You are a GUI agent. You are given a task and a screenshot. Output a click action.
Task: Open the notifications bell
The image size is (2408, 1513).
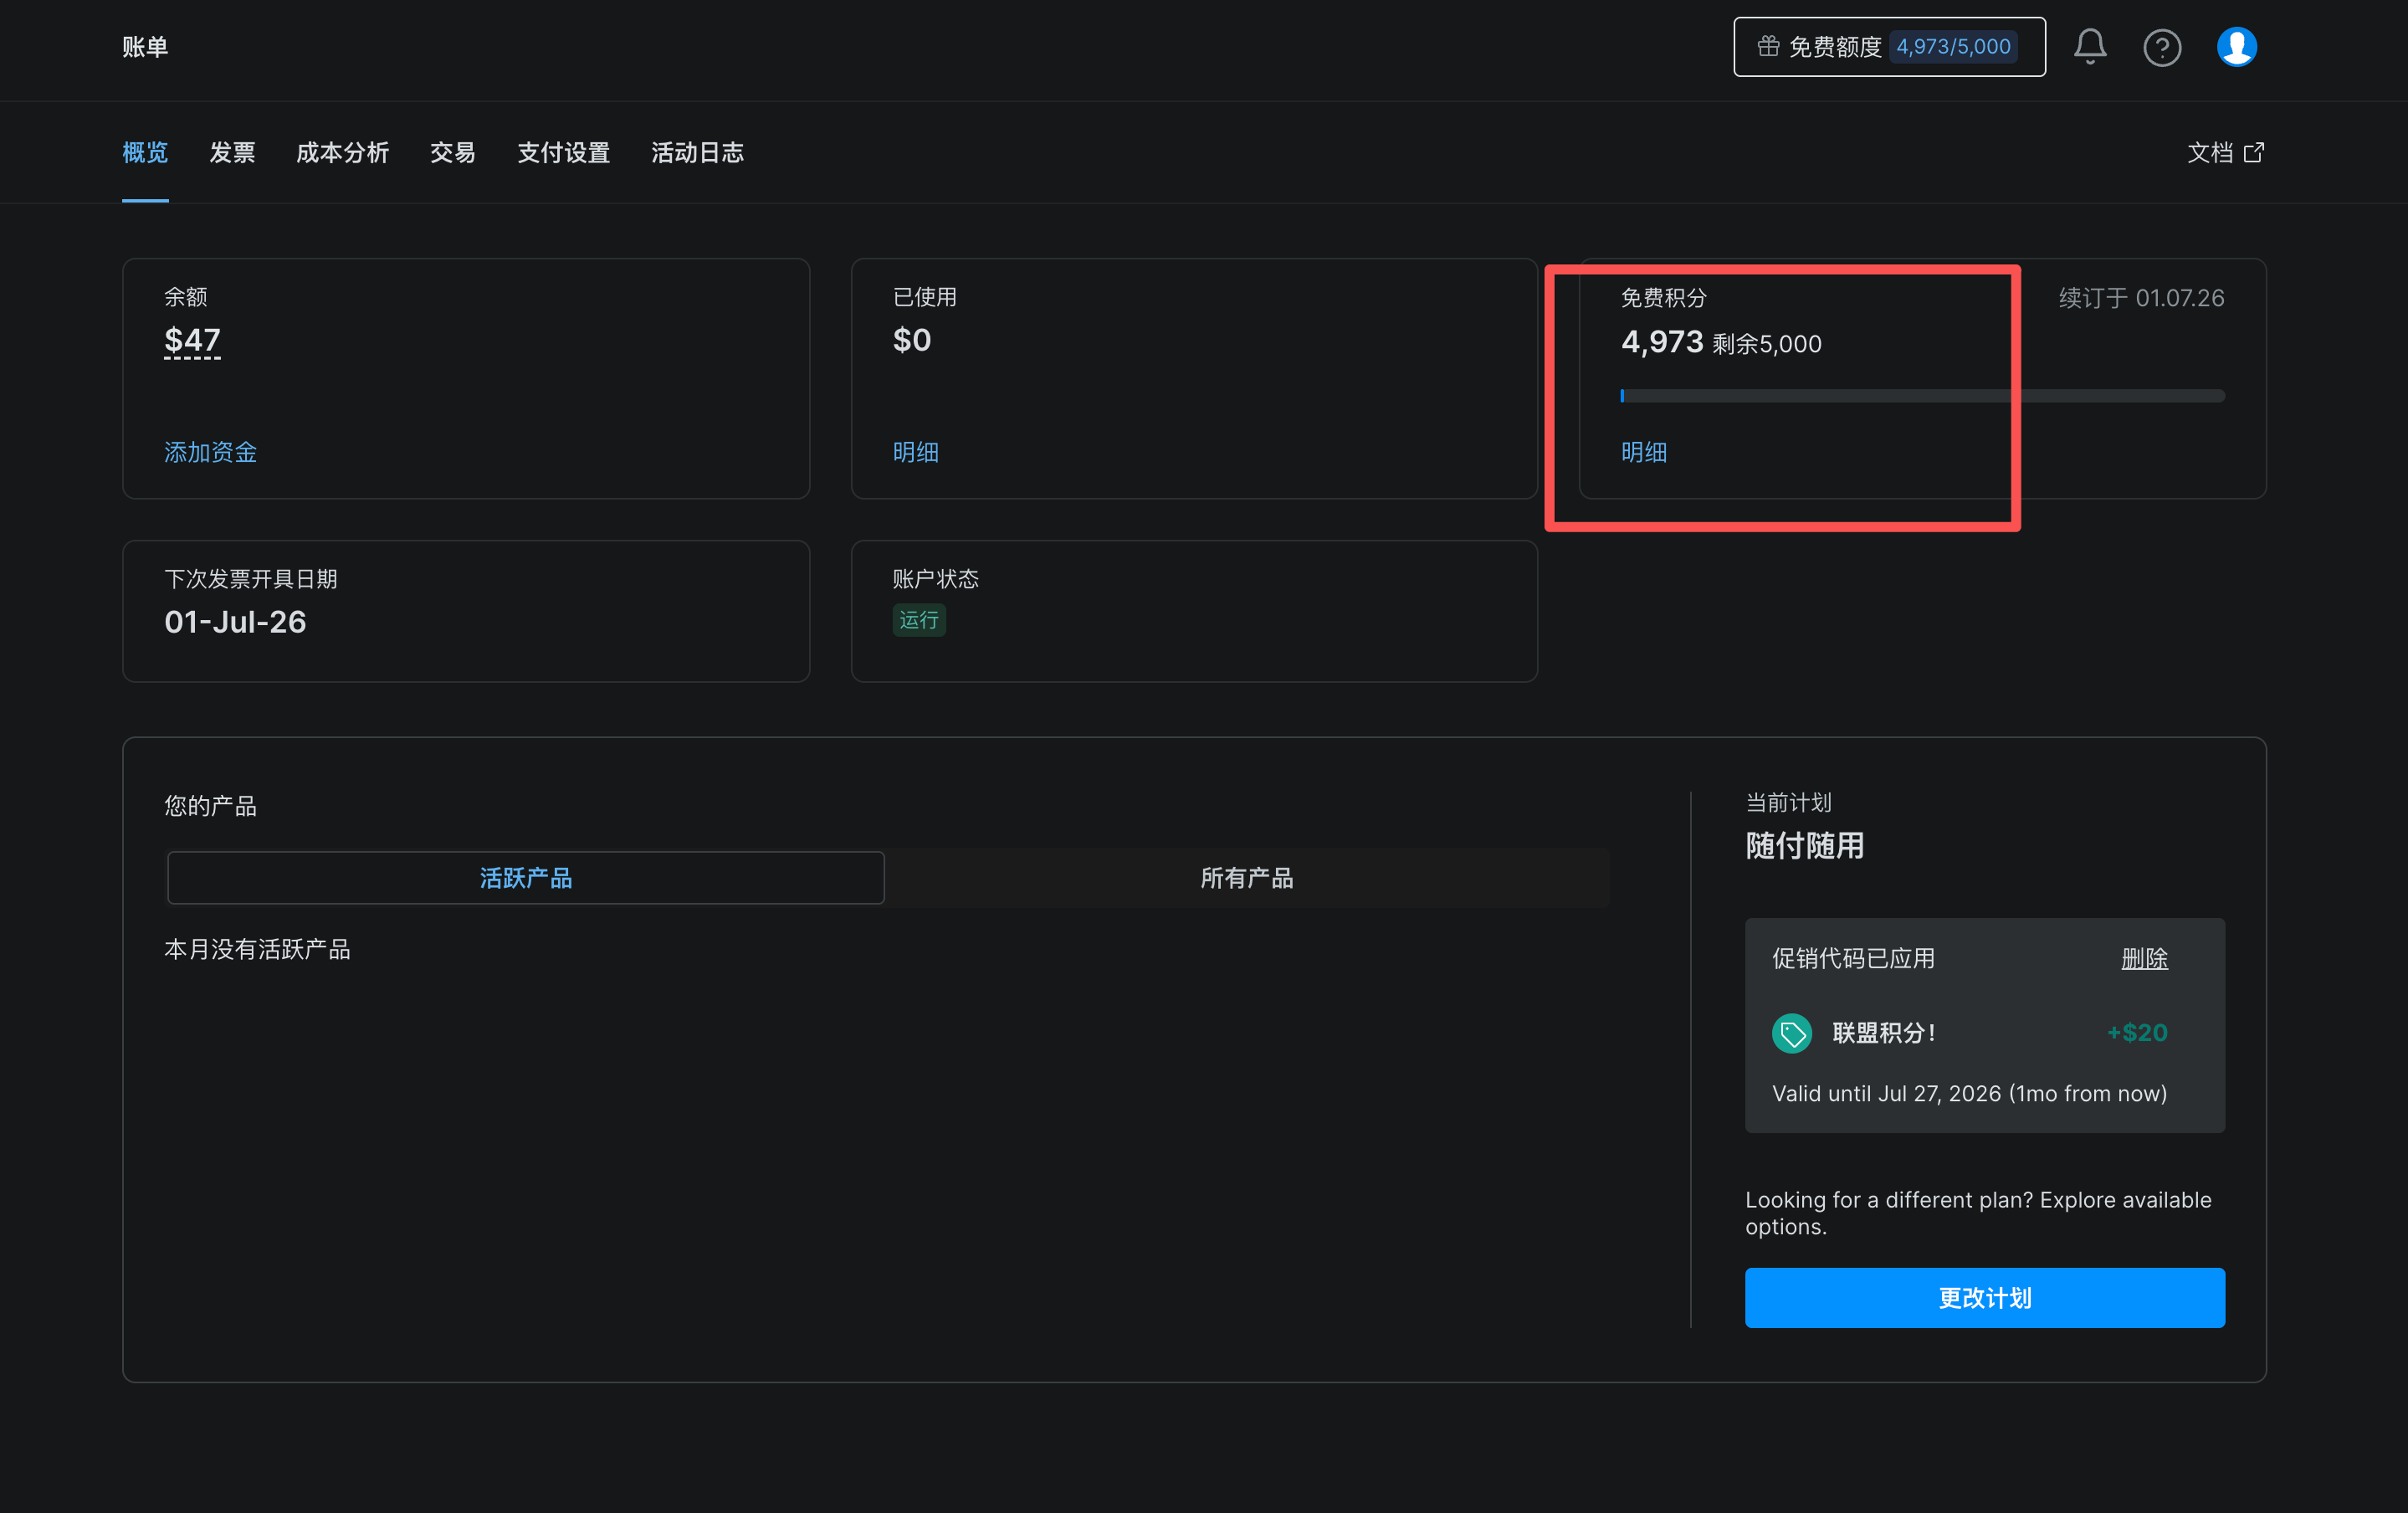[x=2089, y=47]
